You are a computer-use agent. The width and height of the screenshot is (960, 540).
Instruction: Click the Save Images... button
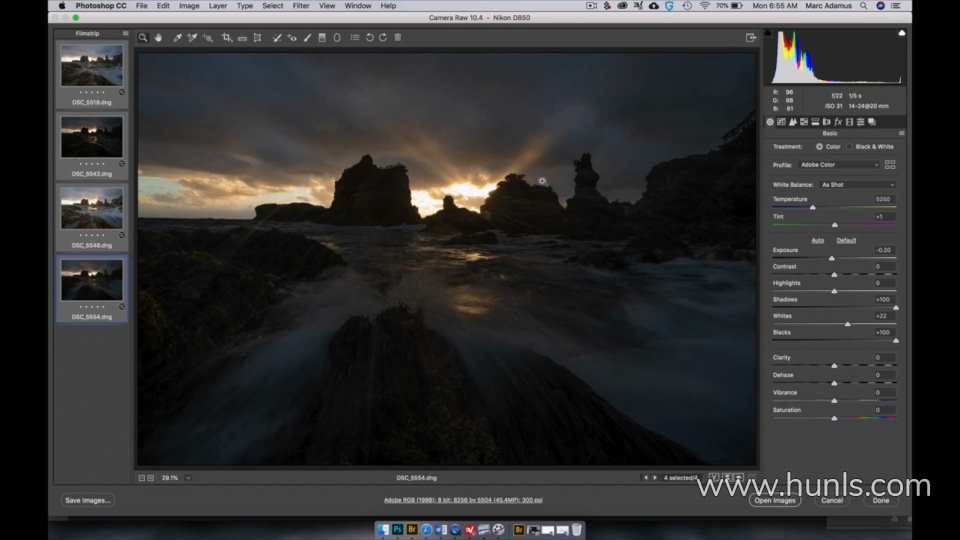pyautogui.click(x=88, y=500)
